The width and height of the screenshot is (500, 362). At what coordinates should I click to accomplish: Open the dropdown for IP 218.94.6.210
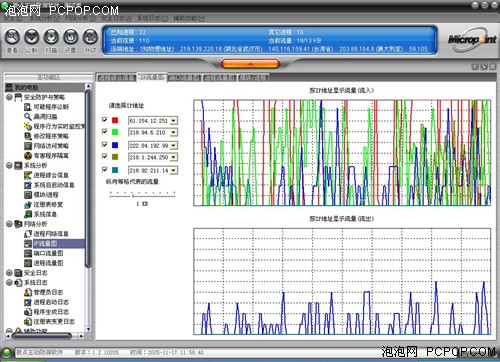174,133
